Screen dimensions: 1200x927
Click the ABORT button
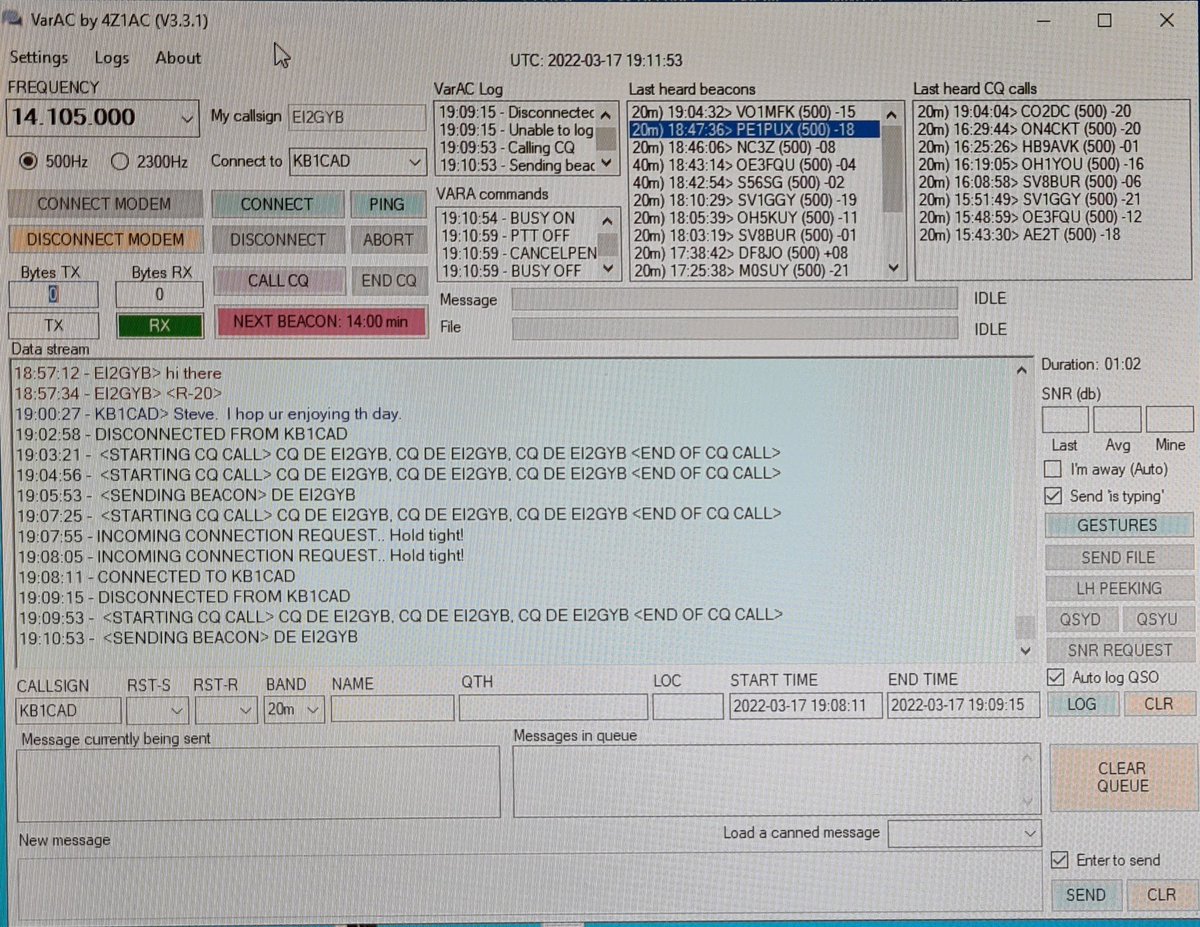[x=387, y=239]
